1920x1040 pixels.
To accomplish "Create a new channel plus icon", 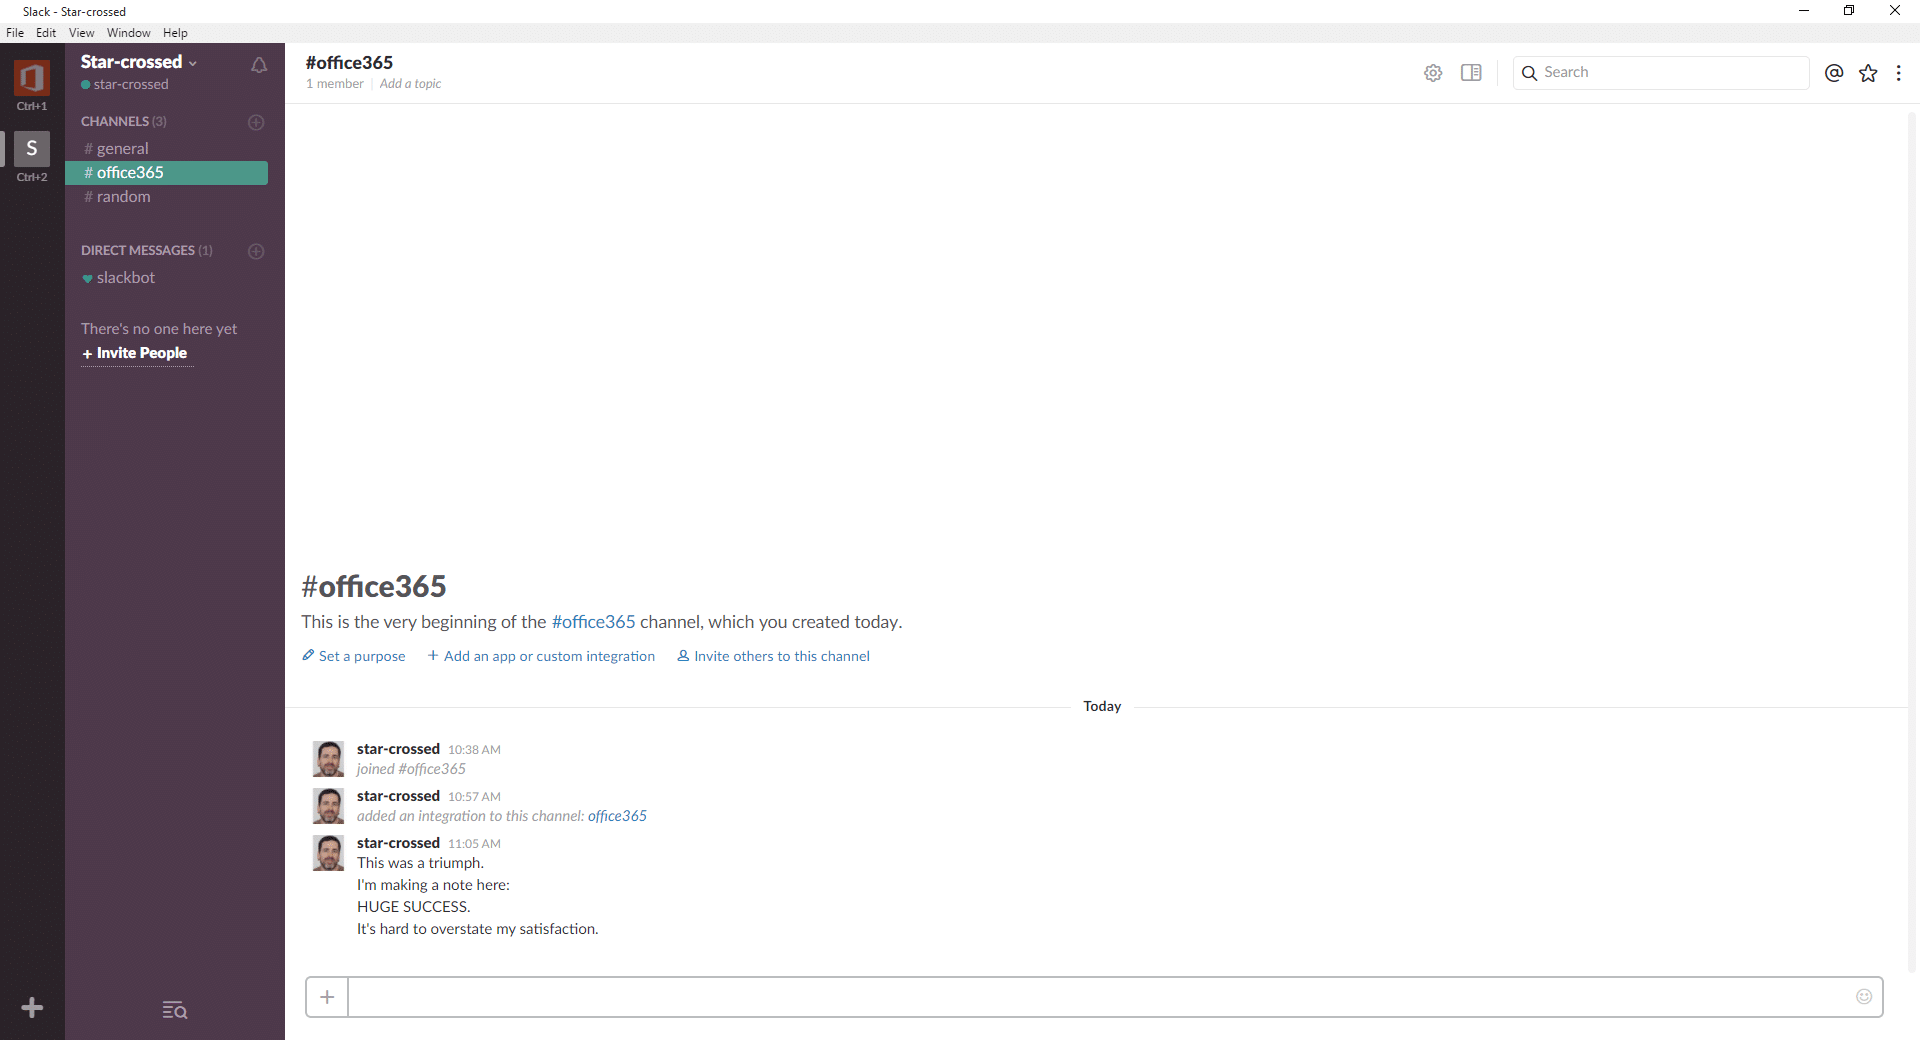I will point(256,122).
